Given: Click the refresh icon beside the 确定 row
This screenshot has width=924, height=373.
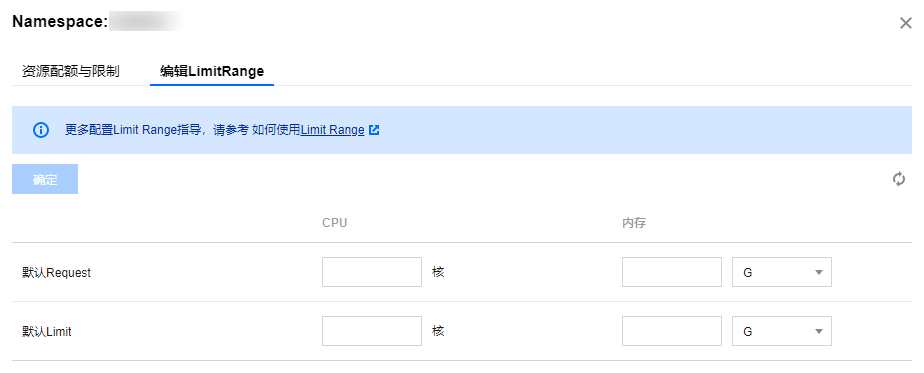Looking at the screenshot, I should (899, 179).
